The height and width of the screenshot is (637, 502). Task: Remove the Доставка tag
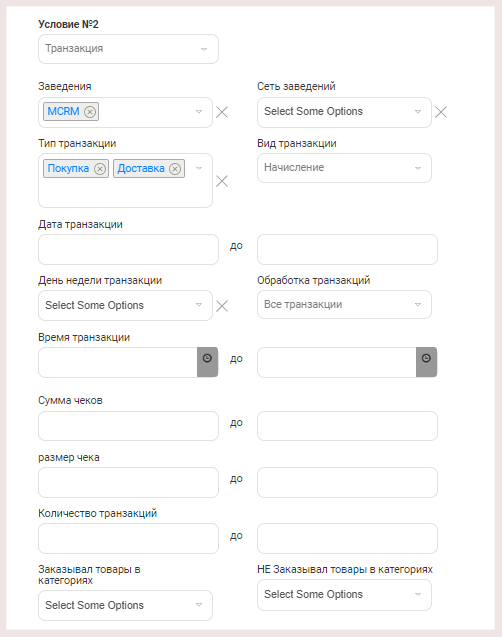point(175,169)
